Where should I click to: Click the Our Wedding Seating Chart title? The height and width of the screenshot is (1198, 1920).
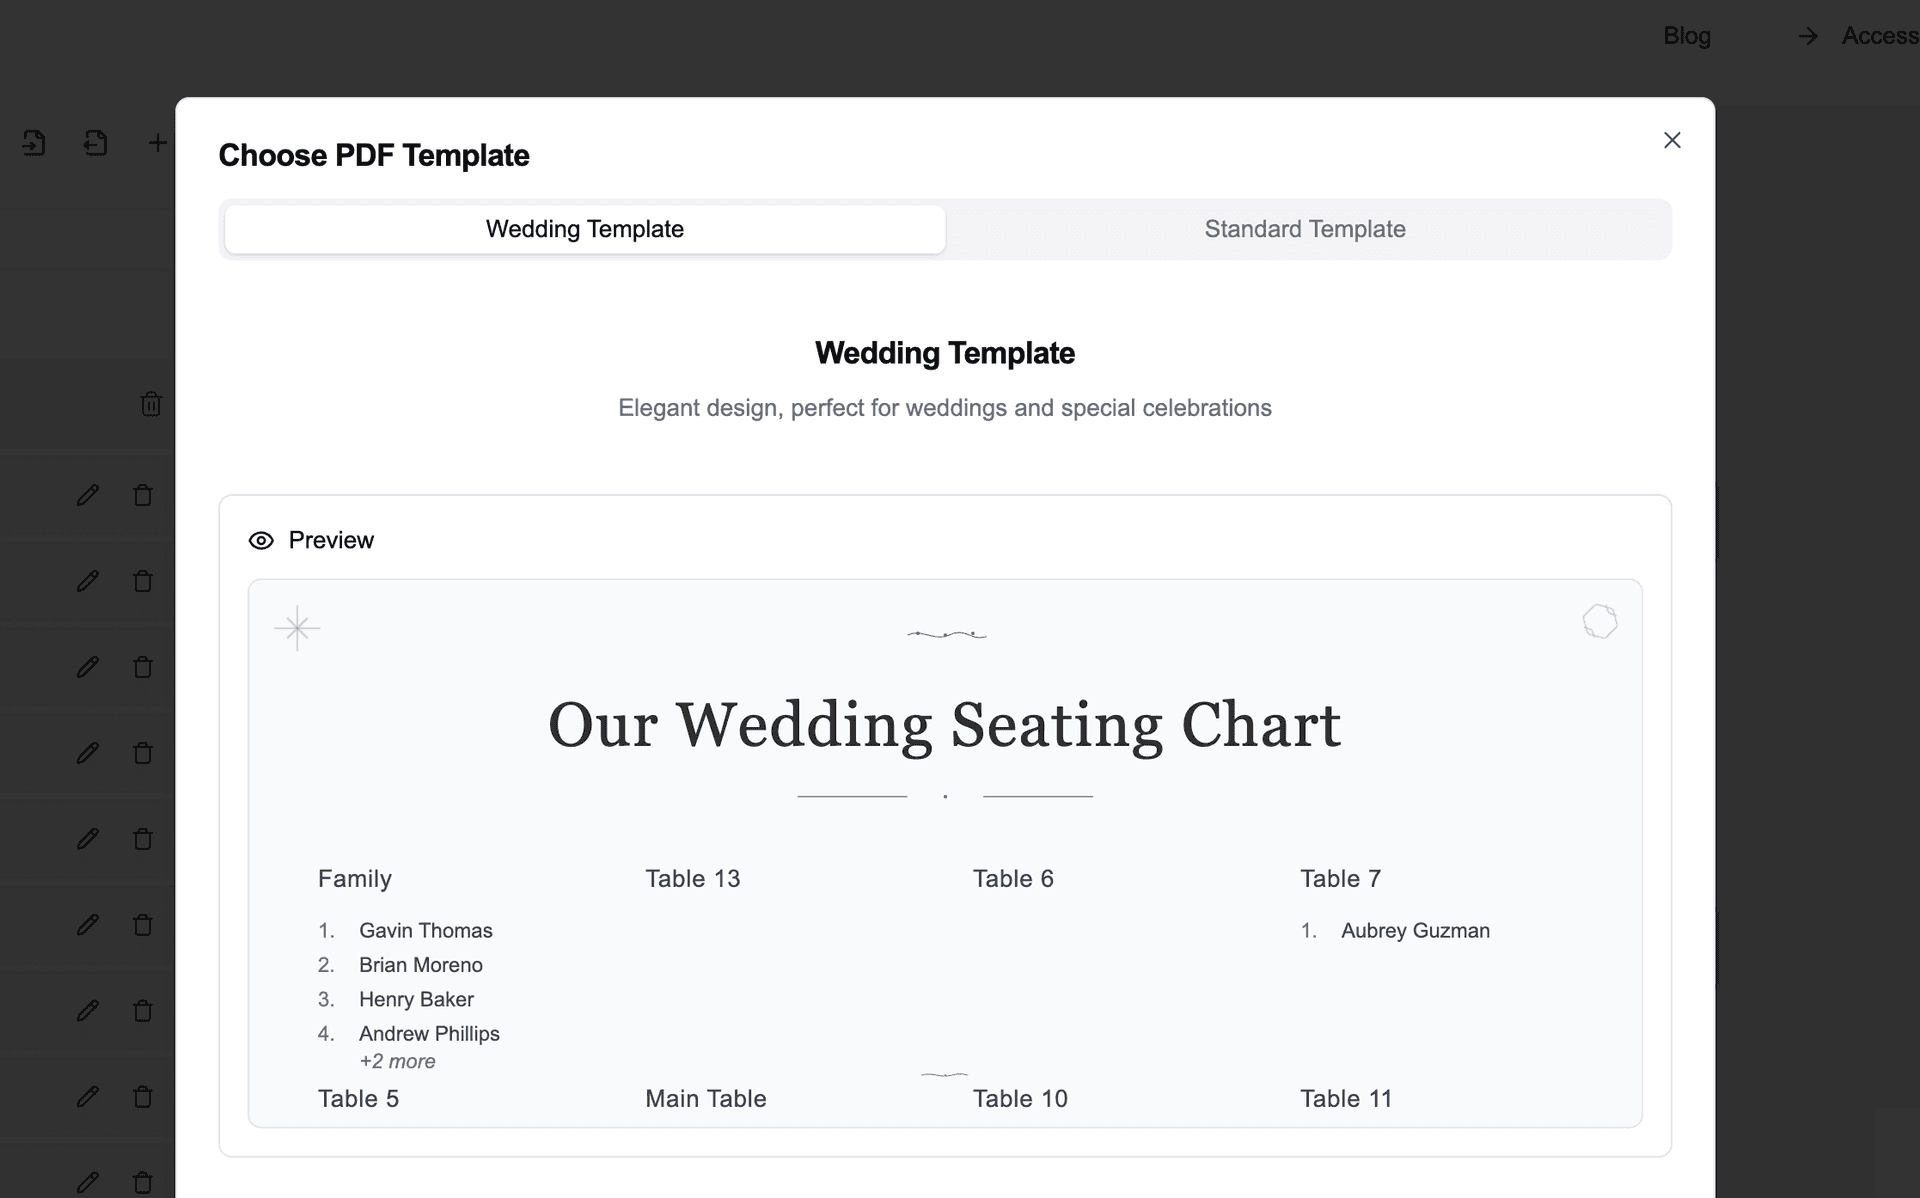click(944, 726)
